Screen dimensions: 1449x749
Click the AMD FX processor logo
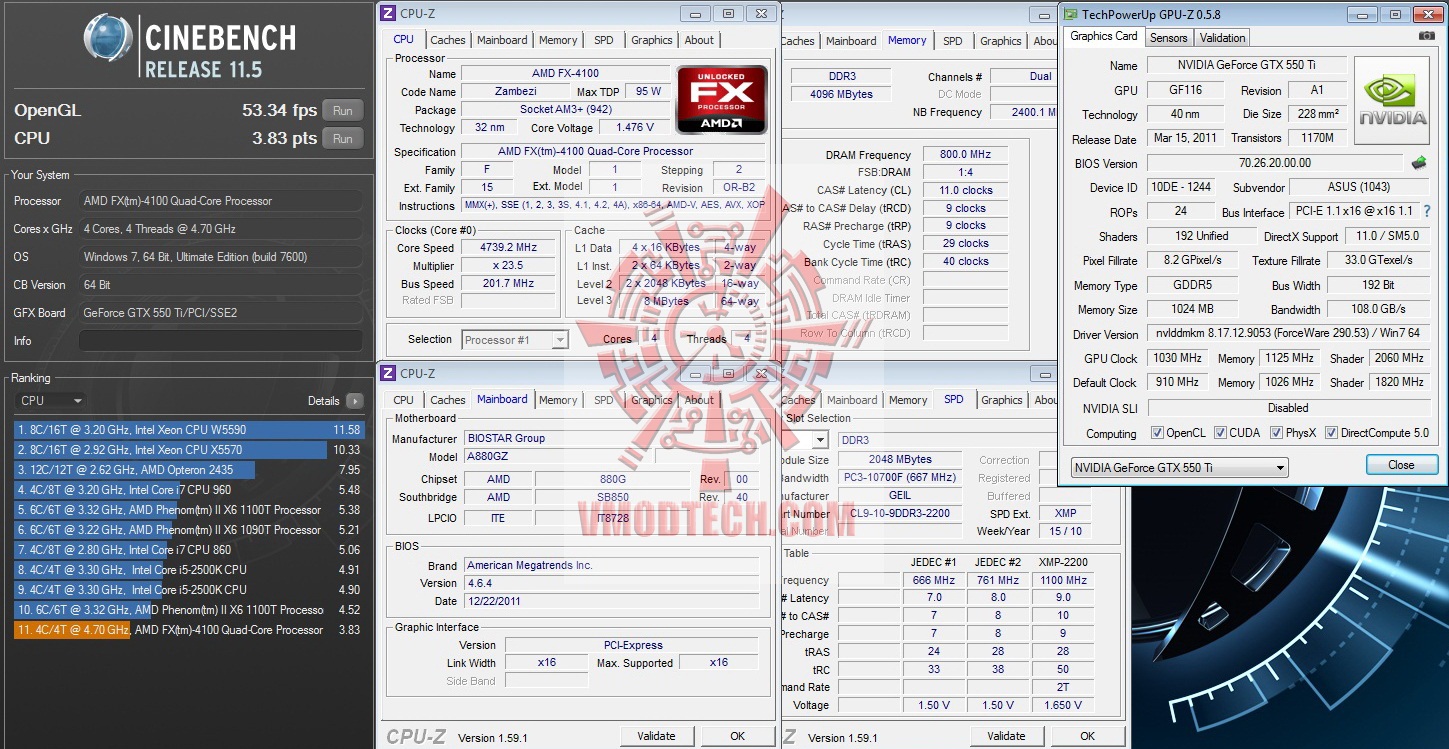click(722, 100)
